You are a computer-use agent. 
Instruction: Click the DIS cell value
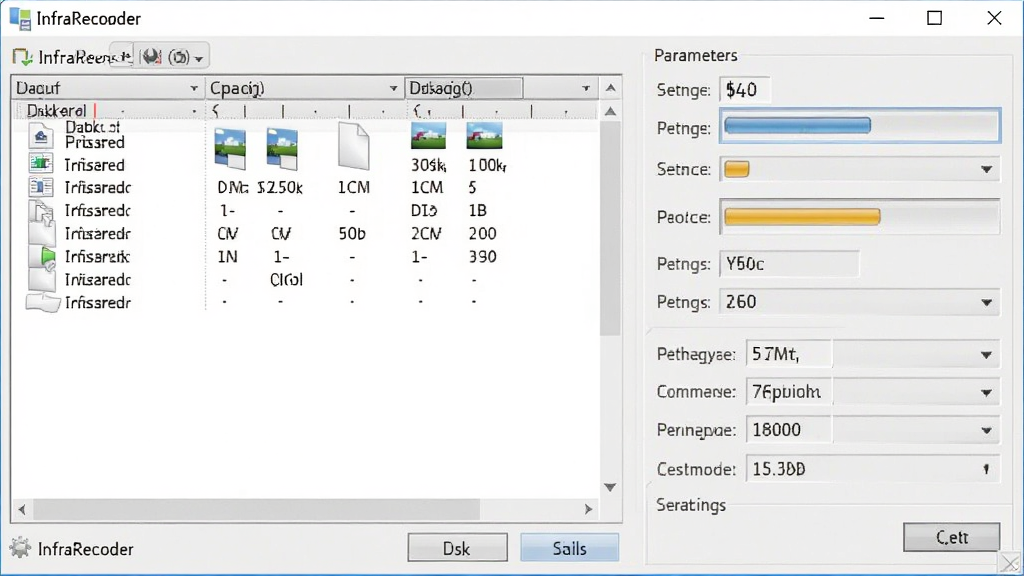click(424, 211)
